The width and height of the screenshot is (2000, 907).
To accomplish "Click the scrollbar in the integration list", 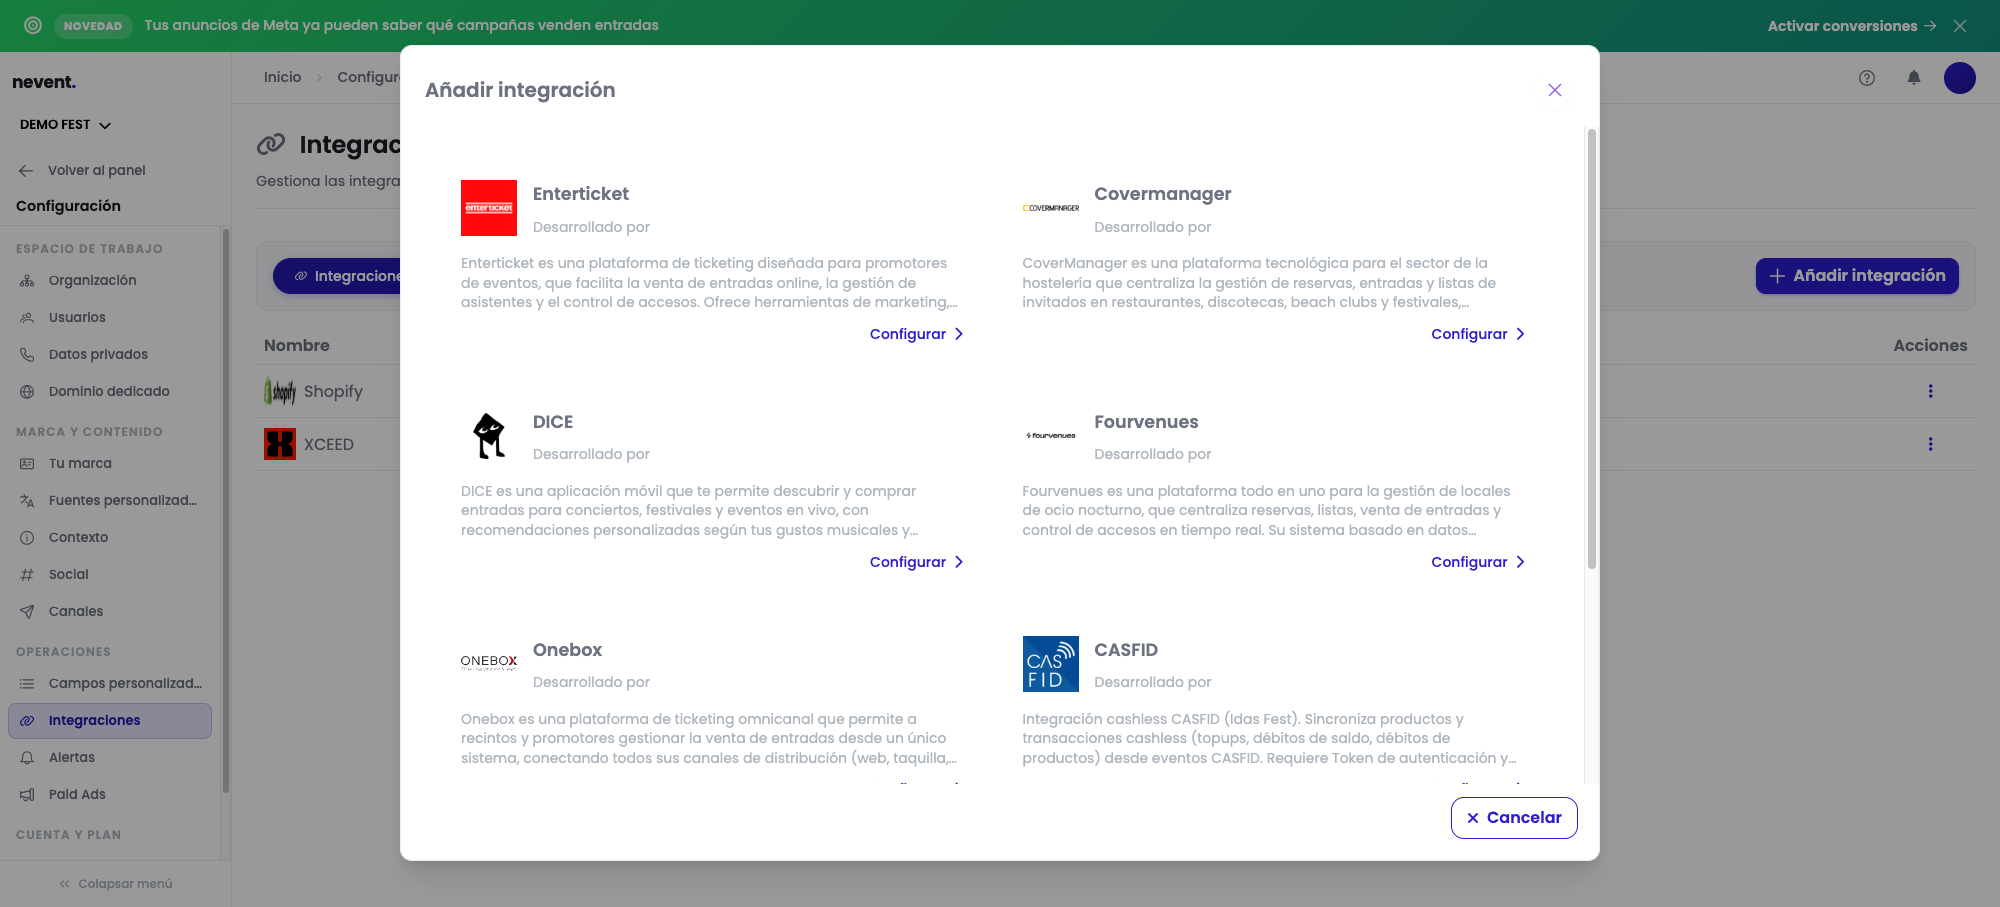I will [x=1591, y=348].
